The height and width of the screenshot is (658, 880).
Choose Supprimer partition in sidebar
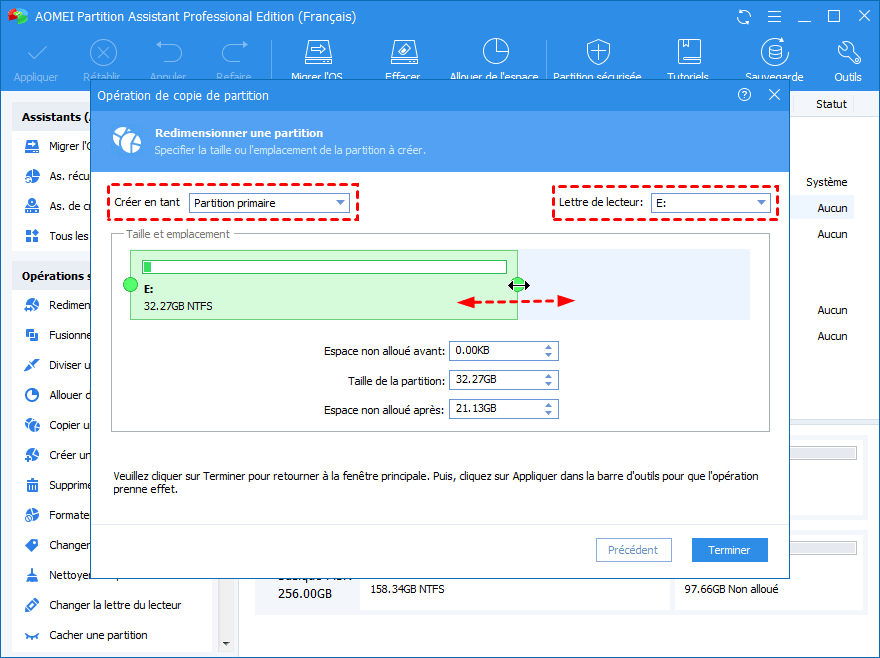click(x=57, y=485)
